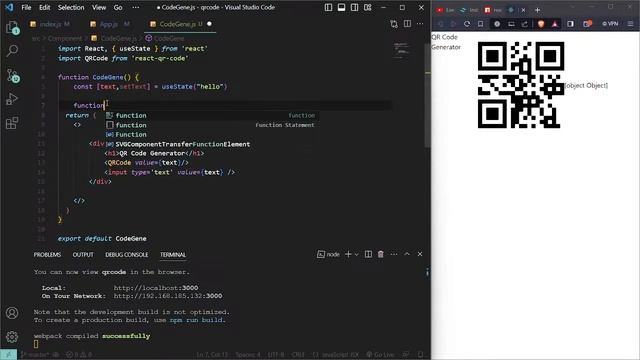Click the Brave Rewards triangle icon
This screenshot has width=640, height=360.
[555, 24]
